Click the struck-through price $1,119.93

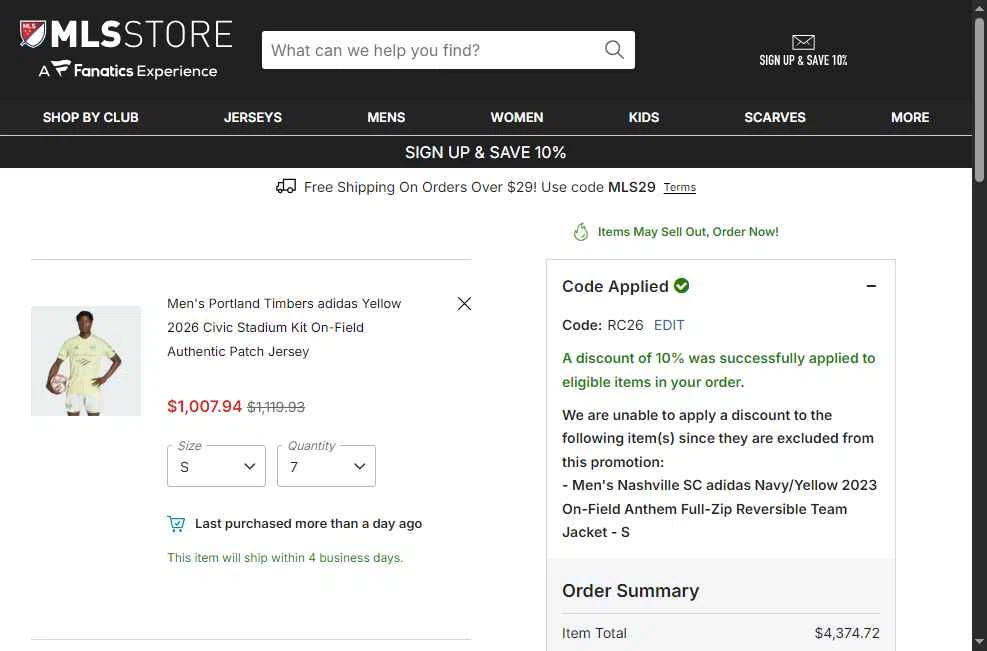pos(276,407)
